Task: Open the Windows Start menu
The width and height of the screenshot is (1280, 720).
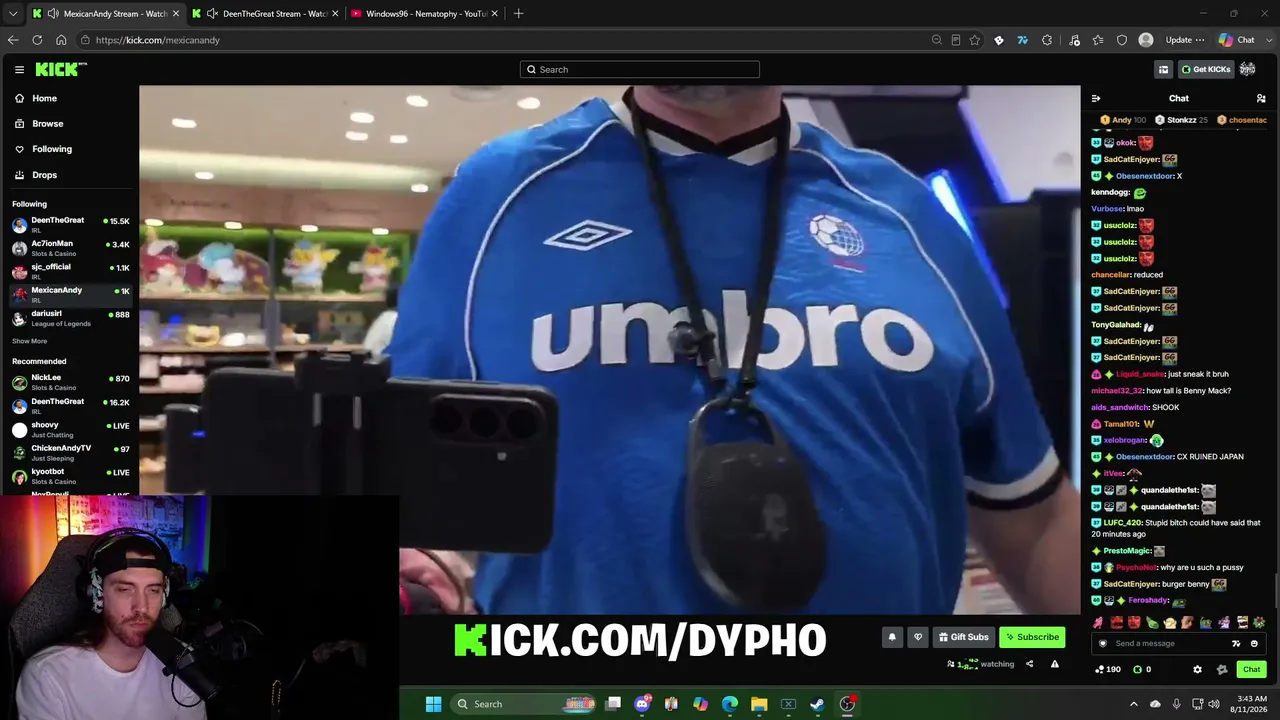Action: coord(433,704)
